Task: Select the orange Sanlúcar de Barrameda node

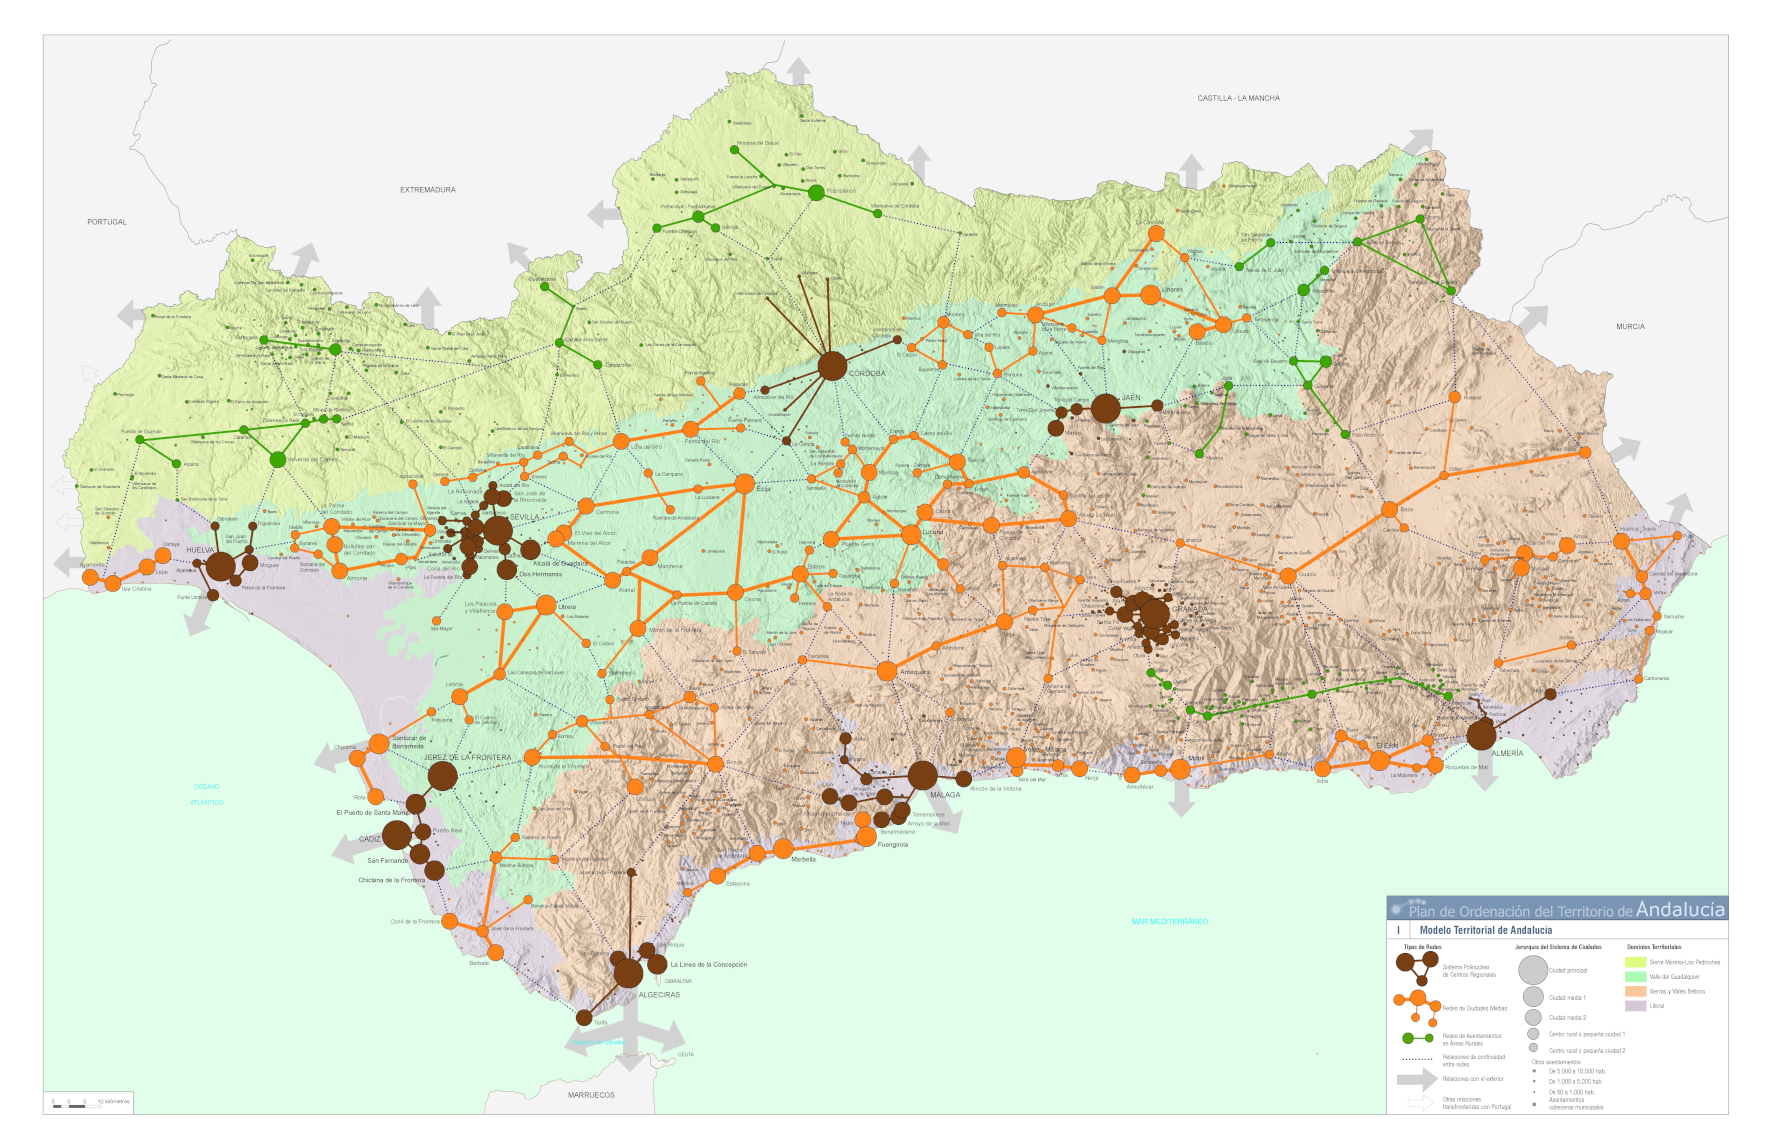Action: tap(378, 743)
